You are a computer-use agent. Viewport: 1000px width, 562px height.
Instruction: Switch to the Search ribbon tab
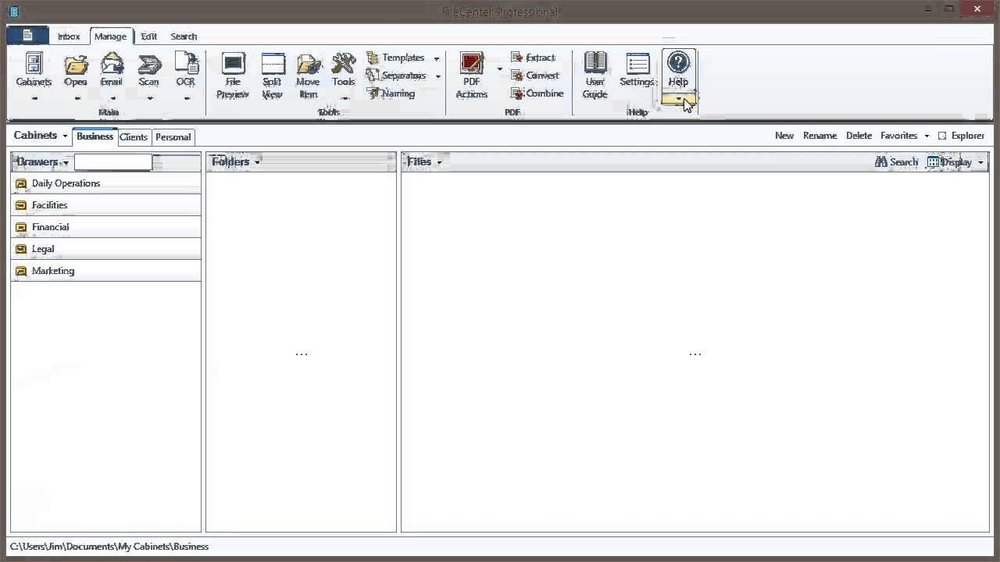pyautogui.click(x=184, y=36)
